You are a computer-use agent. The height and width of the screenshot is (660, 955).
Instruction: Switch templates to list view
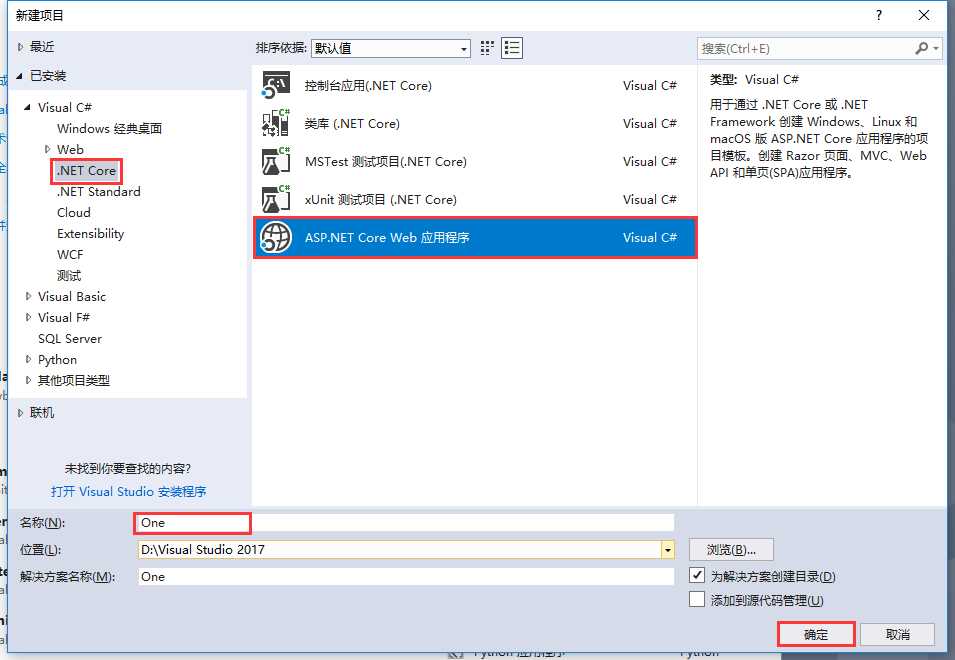click(x=512, y=48)
